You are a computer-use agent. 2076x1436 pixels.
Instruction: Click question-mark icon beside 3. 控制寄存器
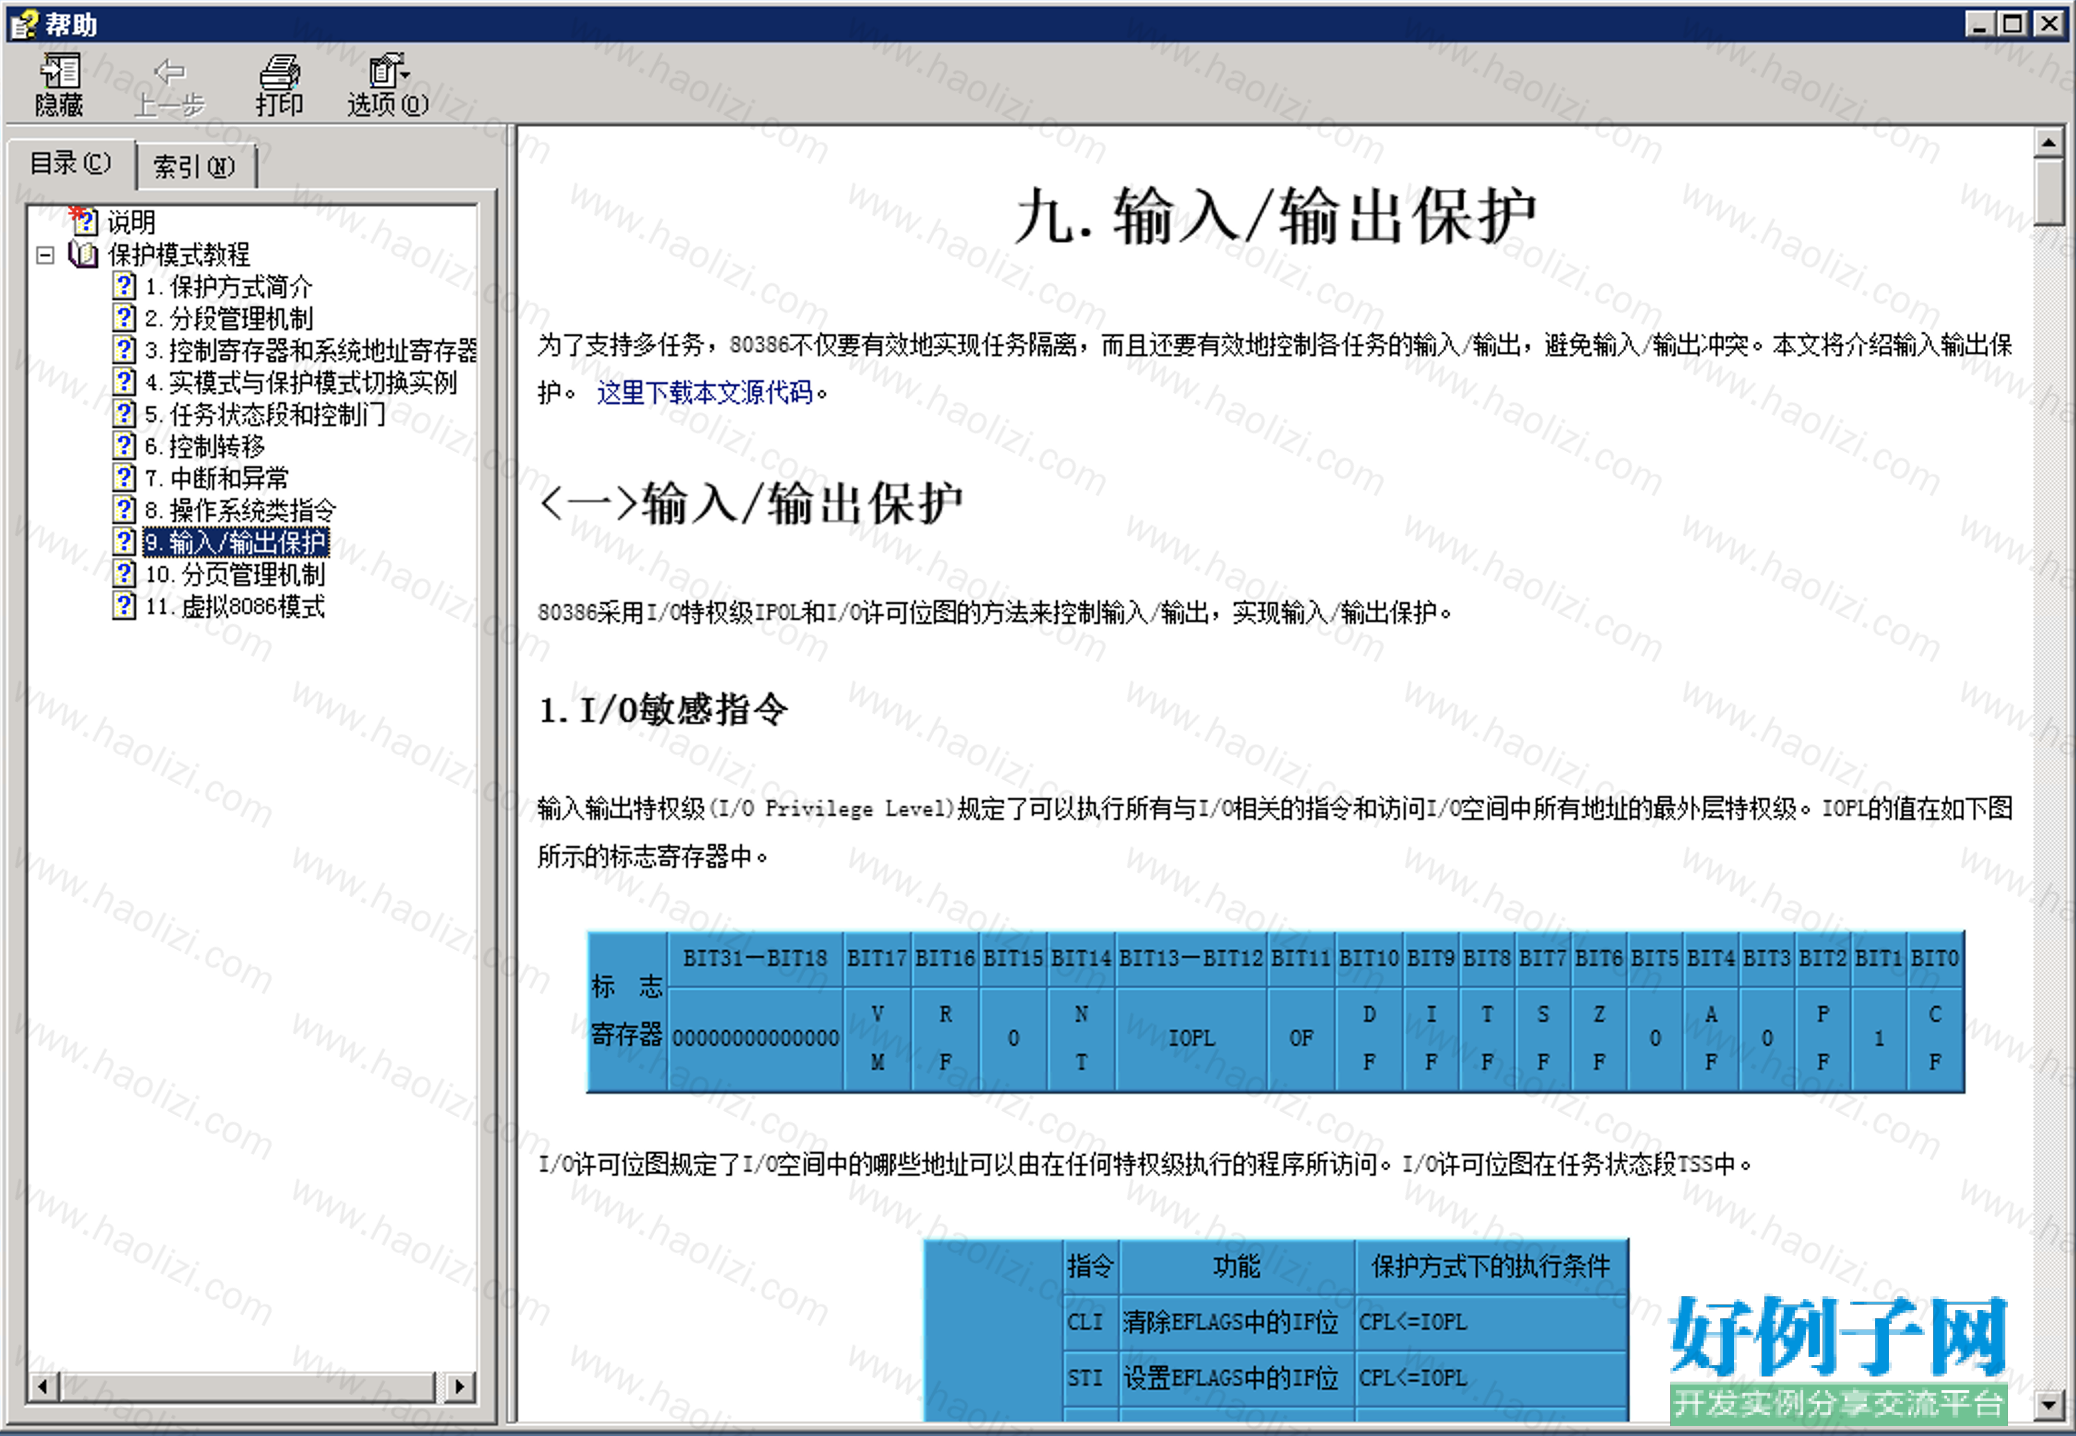pyautogui.click(x=124, y=350)
